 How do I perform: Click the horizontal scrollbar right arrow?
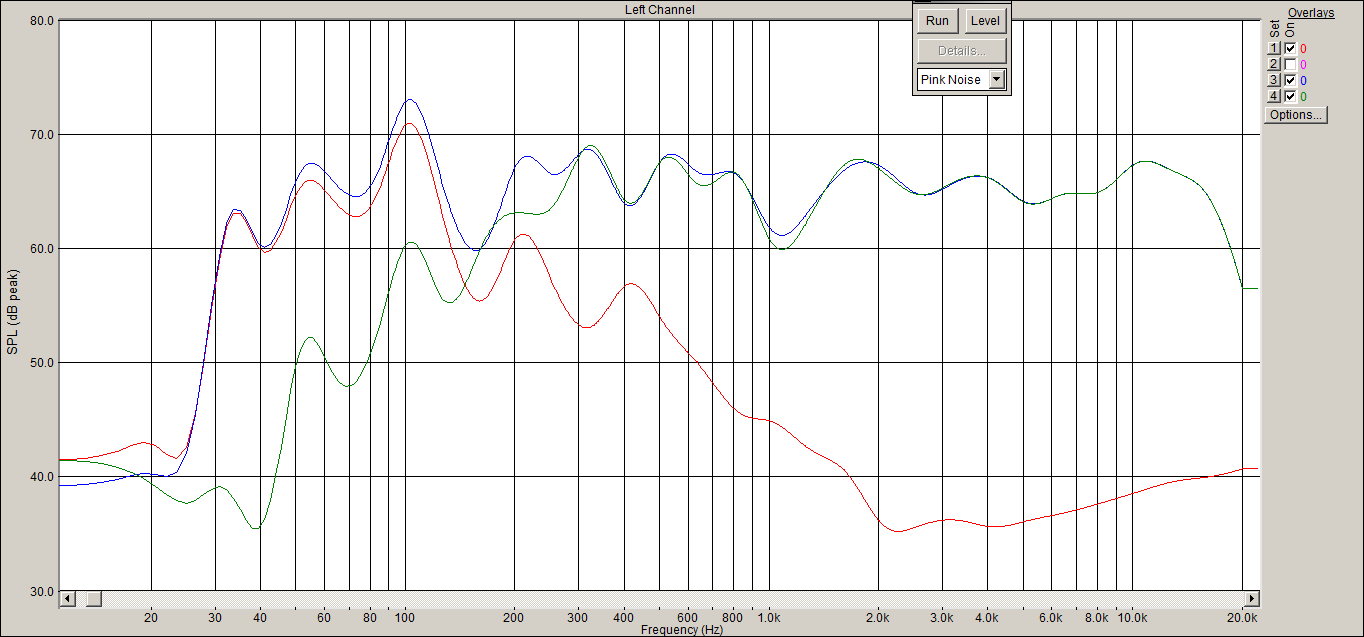tap(1251, 599)
